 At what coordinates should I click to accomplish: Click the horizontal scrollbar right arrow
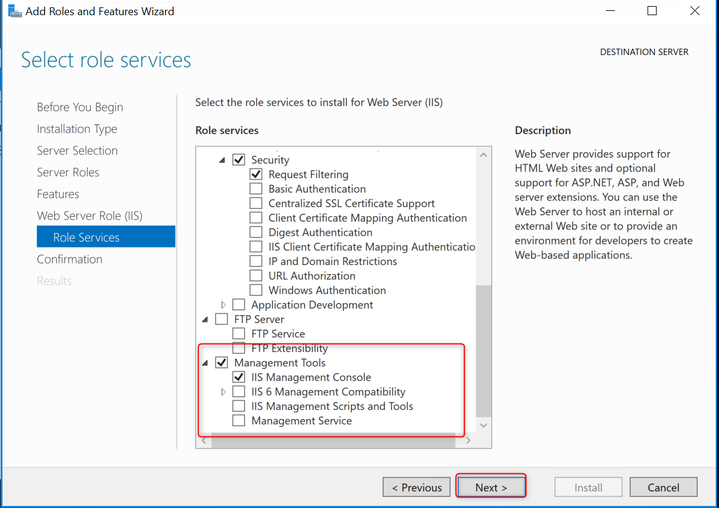pyautogui.click(x=468, y=441)
